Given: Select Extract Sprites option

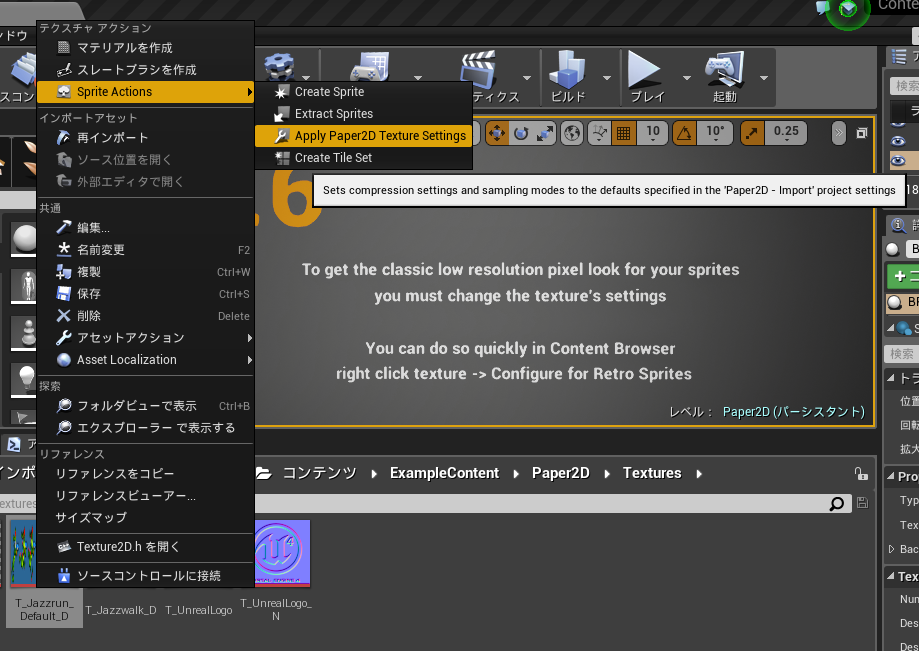Looking at the screenshot, I should coord(363,114).
